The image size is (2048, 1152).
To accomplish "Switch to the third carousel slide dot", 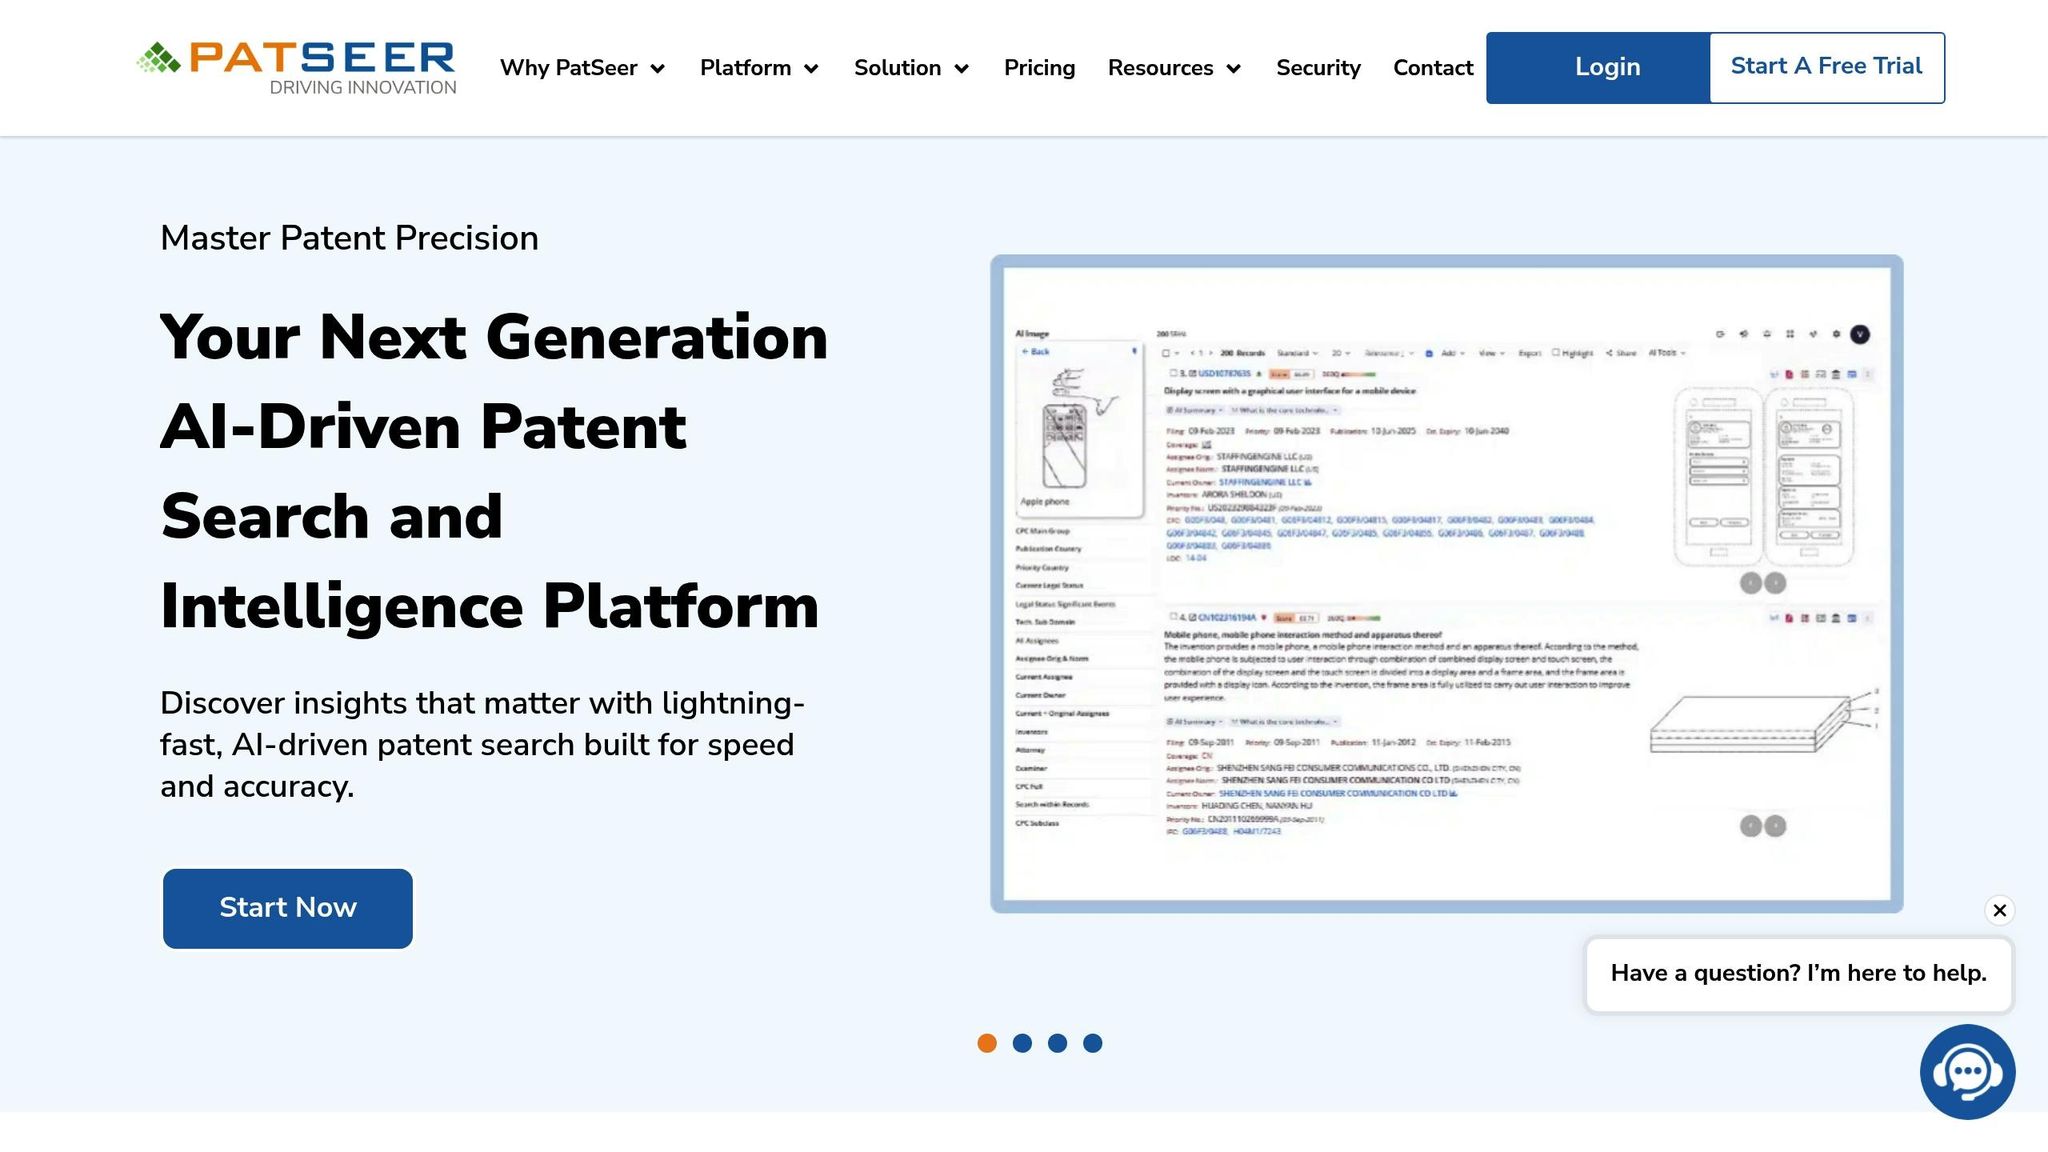I will pos(1057,1043).
